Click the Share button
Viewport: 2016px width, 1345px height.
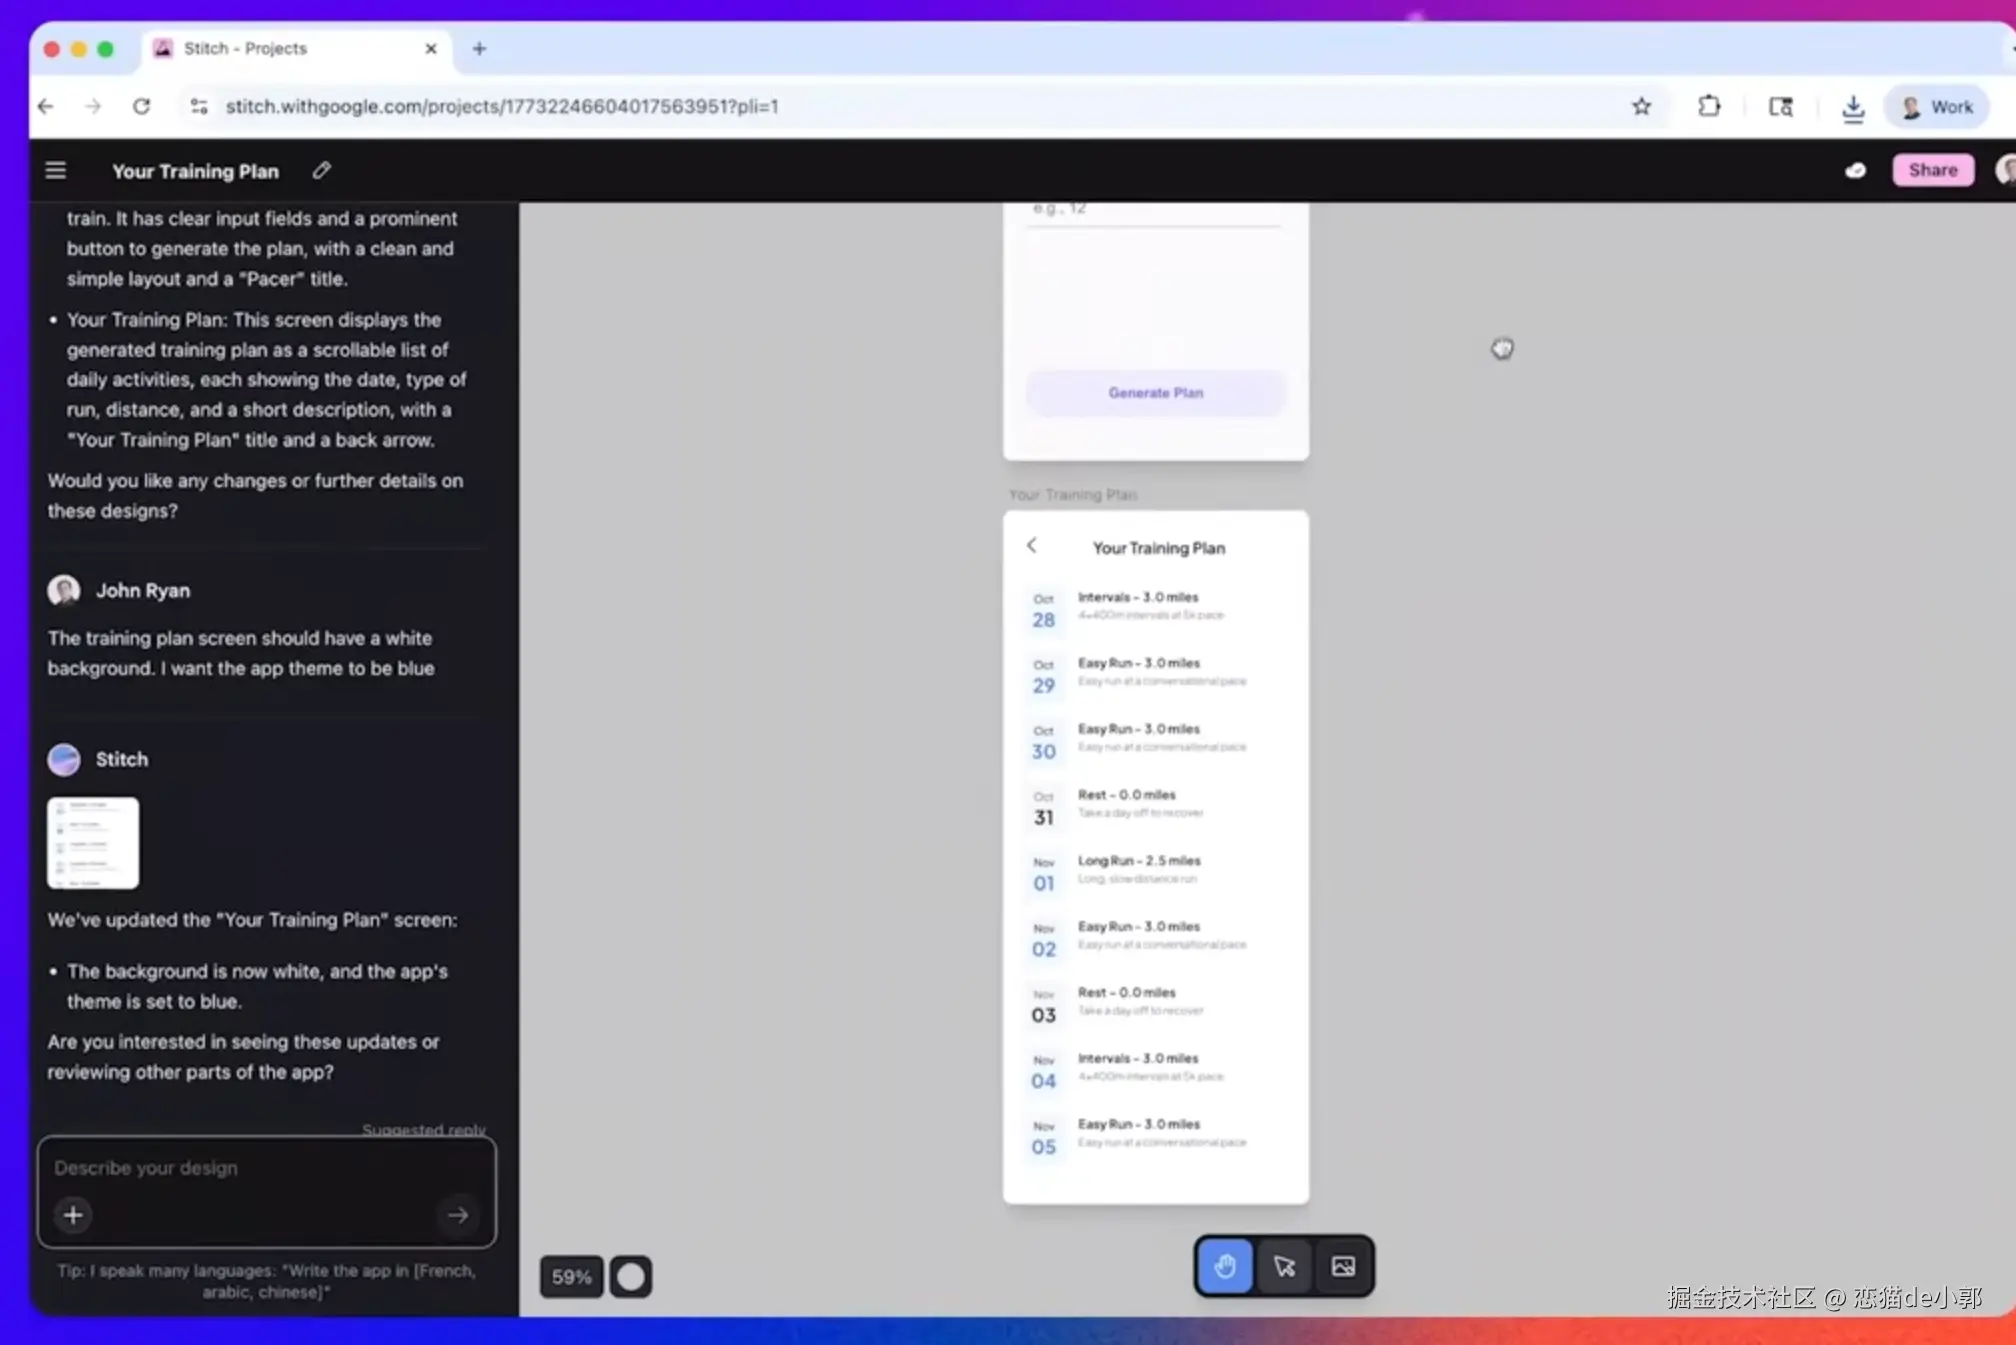(1932, 170)
